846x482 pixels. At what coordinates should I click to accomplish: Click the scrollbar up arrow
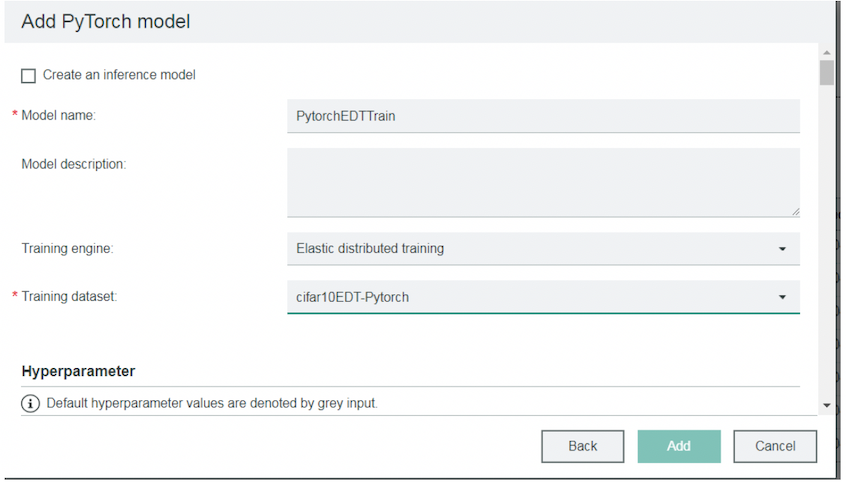[x=826, y=52]
